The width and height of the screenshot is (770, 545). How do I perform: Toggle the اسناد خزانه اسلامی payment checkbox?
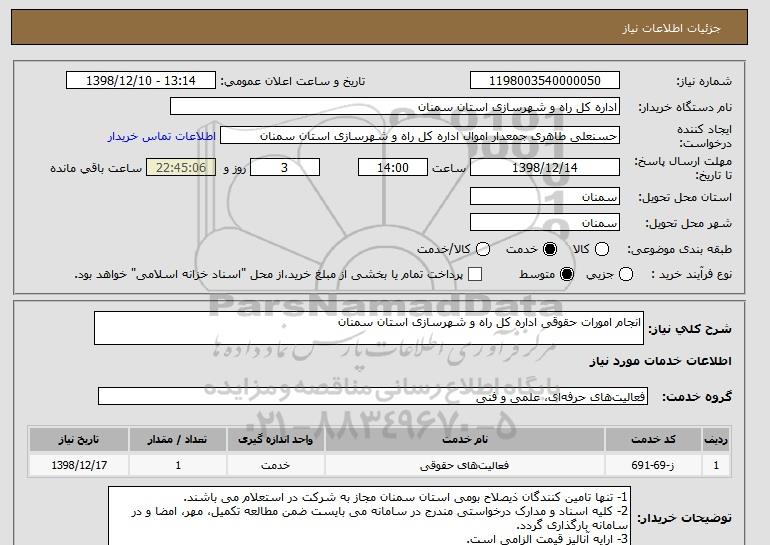[x=475, y=274]
